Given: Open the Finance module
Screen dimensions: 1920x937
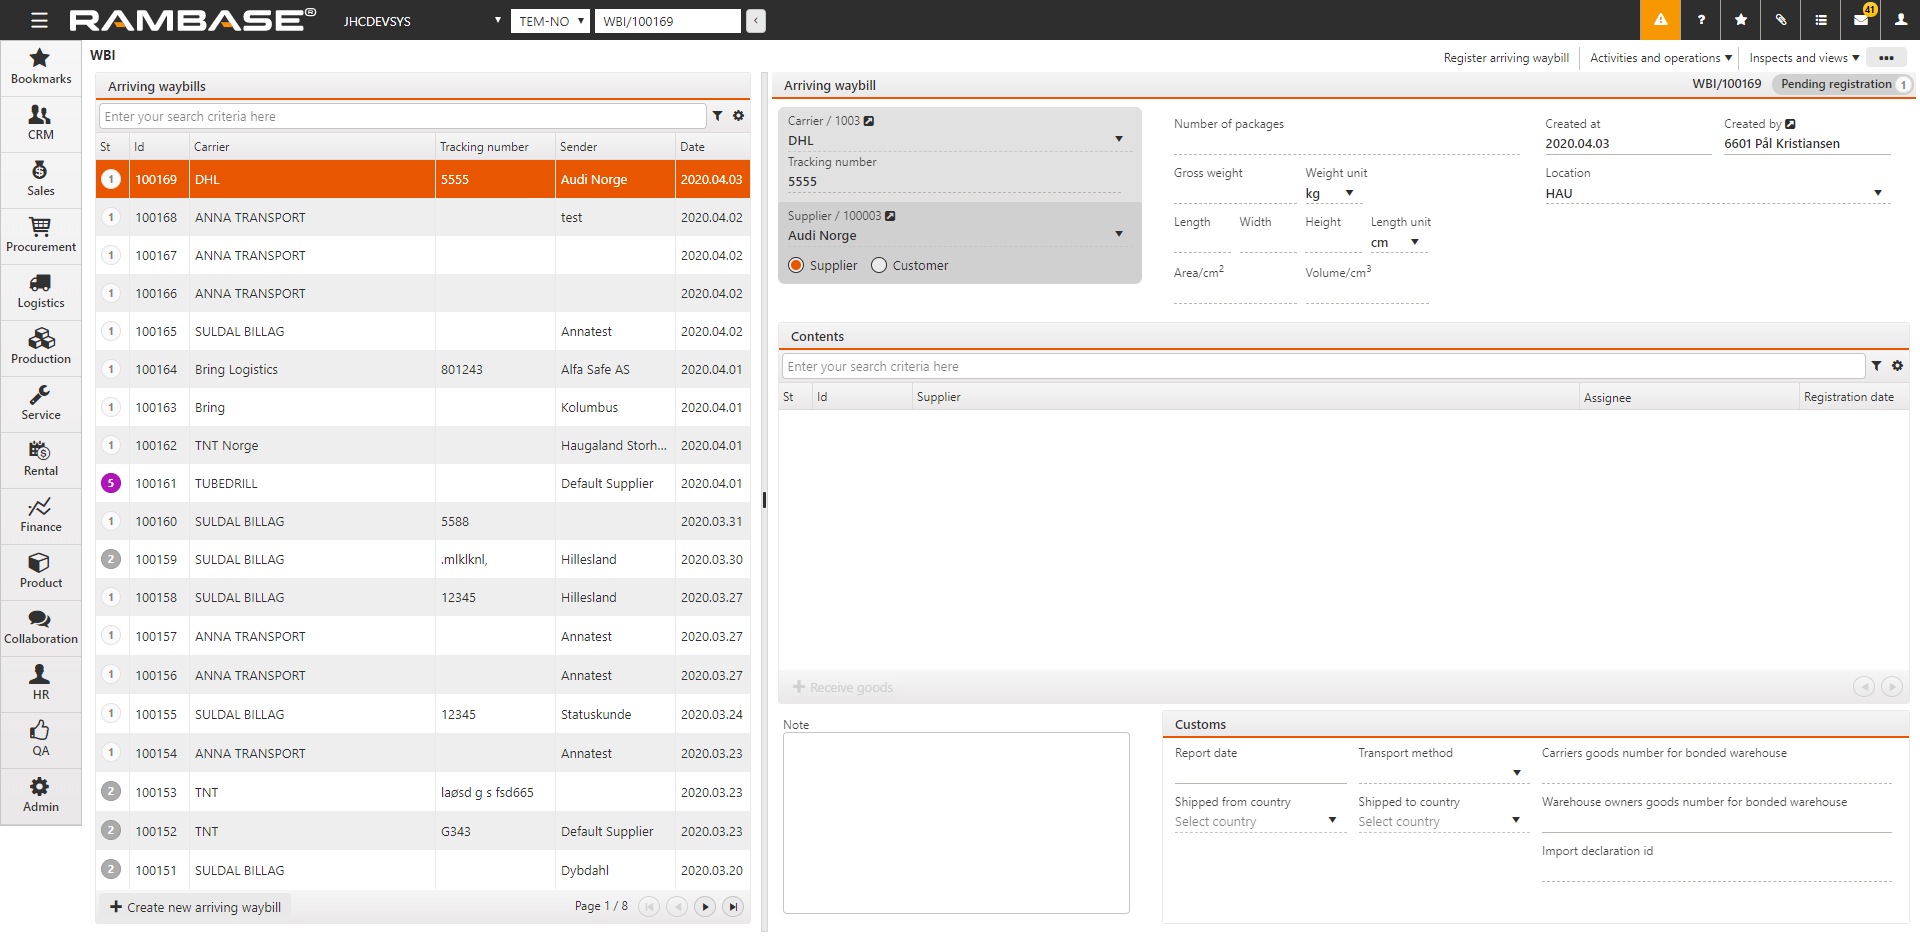Looking at the screenshot, I should click(x=40, y=515).
